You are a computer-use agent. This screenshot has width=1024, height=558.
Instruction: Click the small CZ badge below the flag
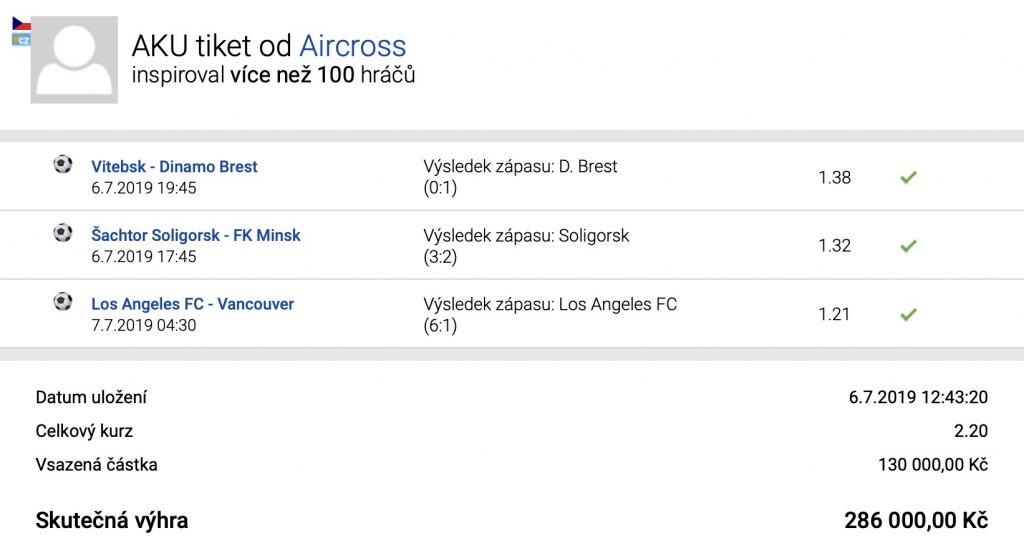click(x=21, y=39)
